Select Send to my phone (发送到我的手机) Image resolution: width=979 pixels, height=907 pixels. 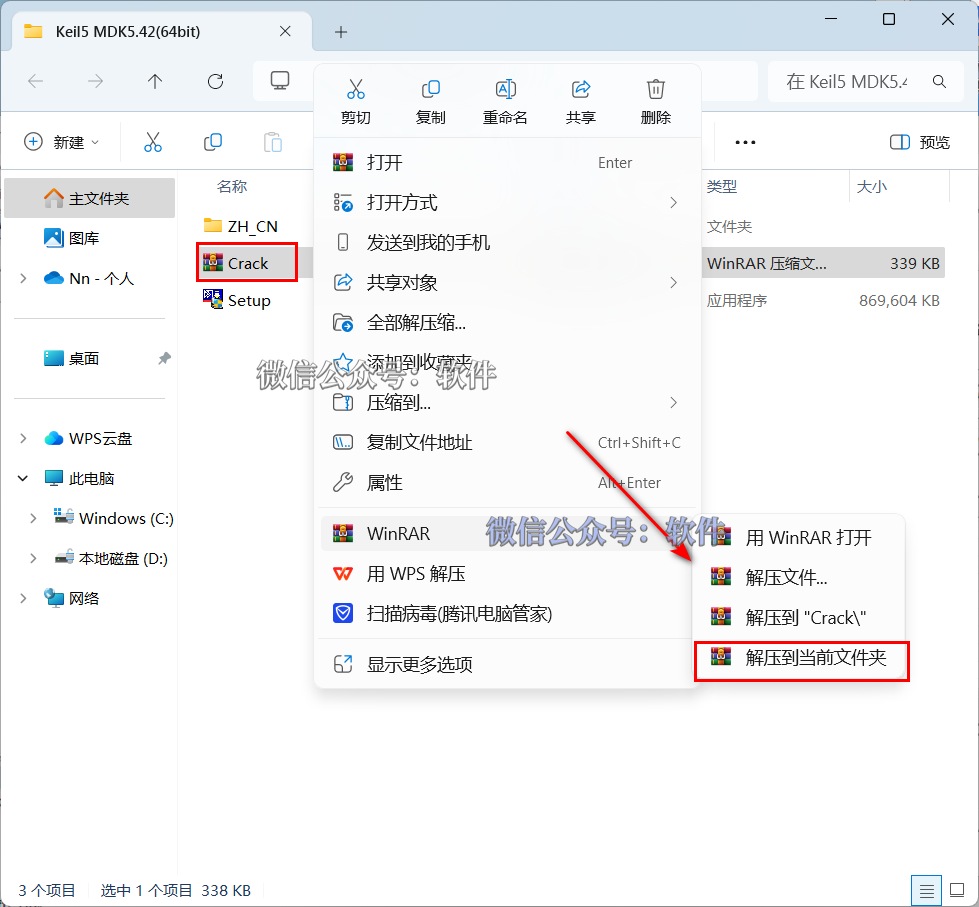click(507, 243)
